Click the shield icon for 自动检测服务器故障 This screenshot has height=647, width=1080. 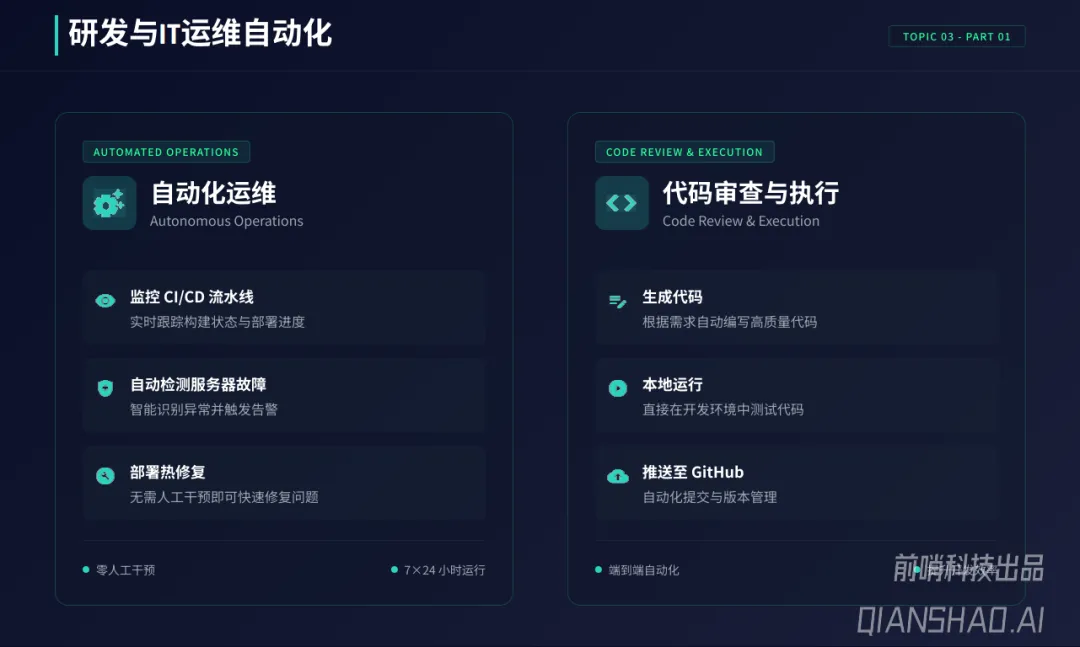point(105,388)
